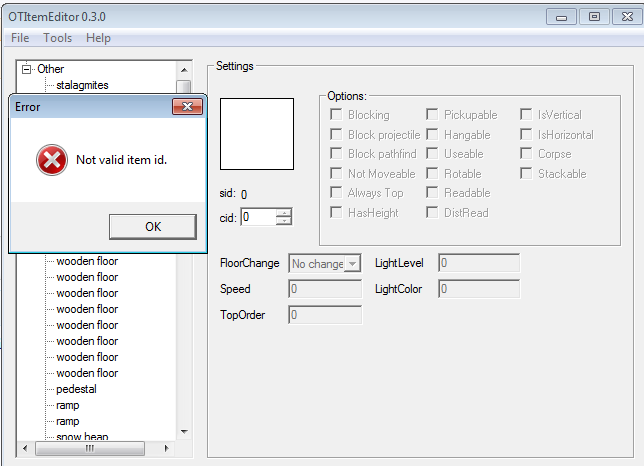Increase cid with the up spinner arrow
This screenshot has width=644, height=466.
(284, 213)
